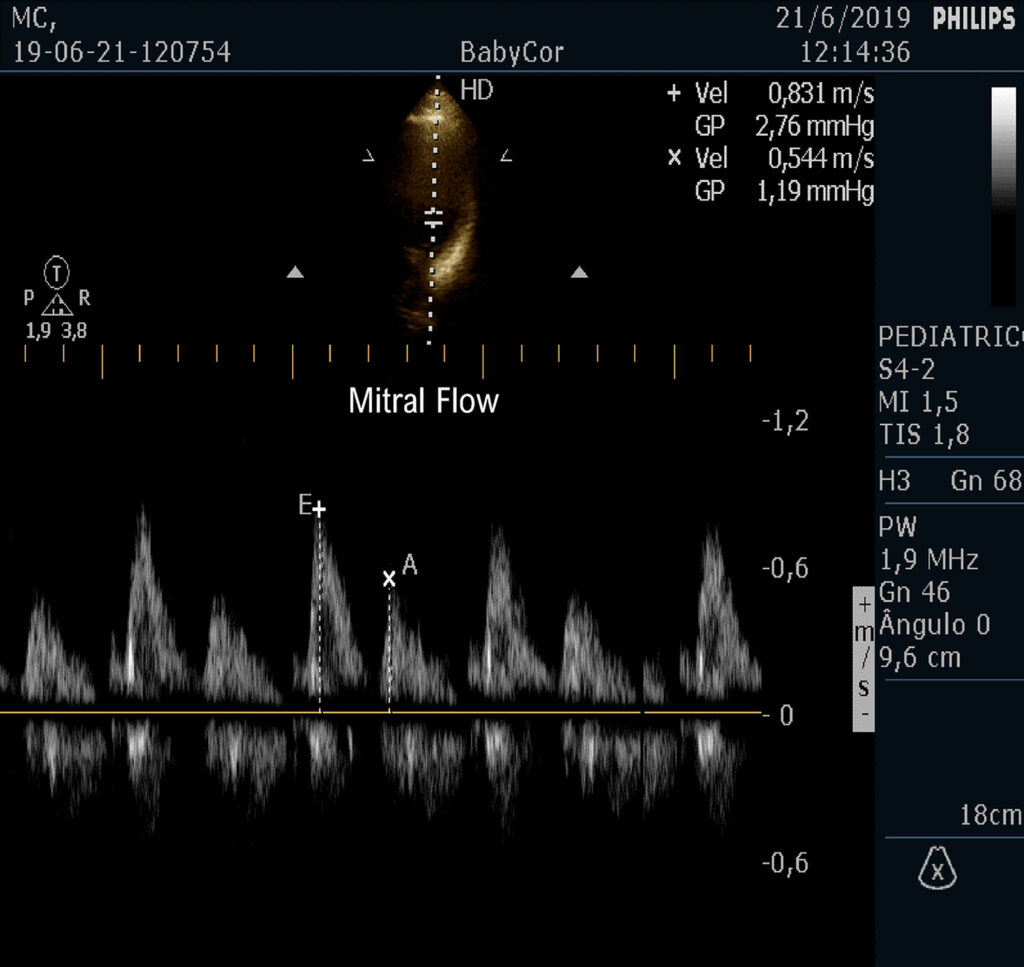The width and height of the screenshot is (1024, 967).
Task: Click the MC, patient initials
Action: click(x=35, y=19)
